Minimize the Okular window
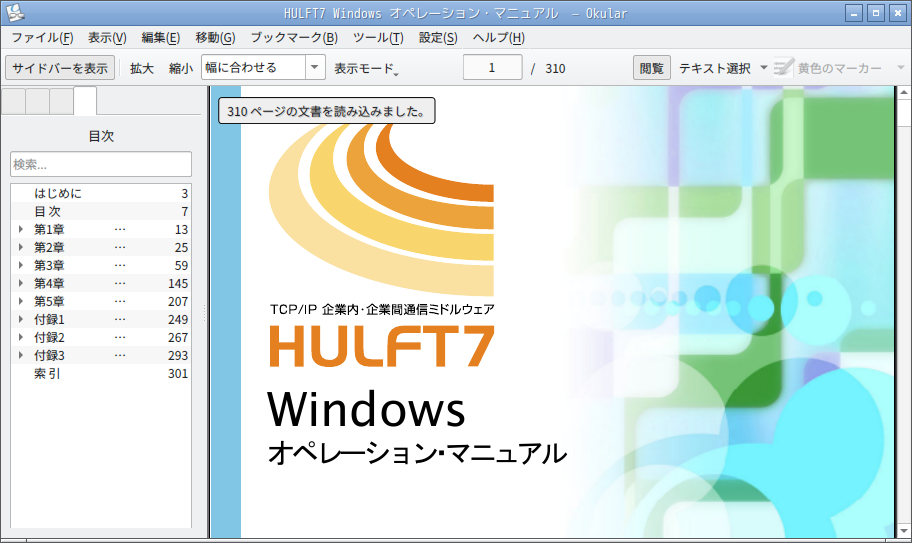 pos(854,13)
